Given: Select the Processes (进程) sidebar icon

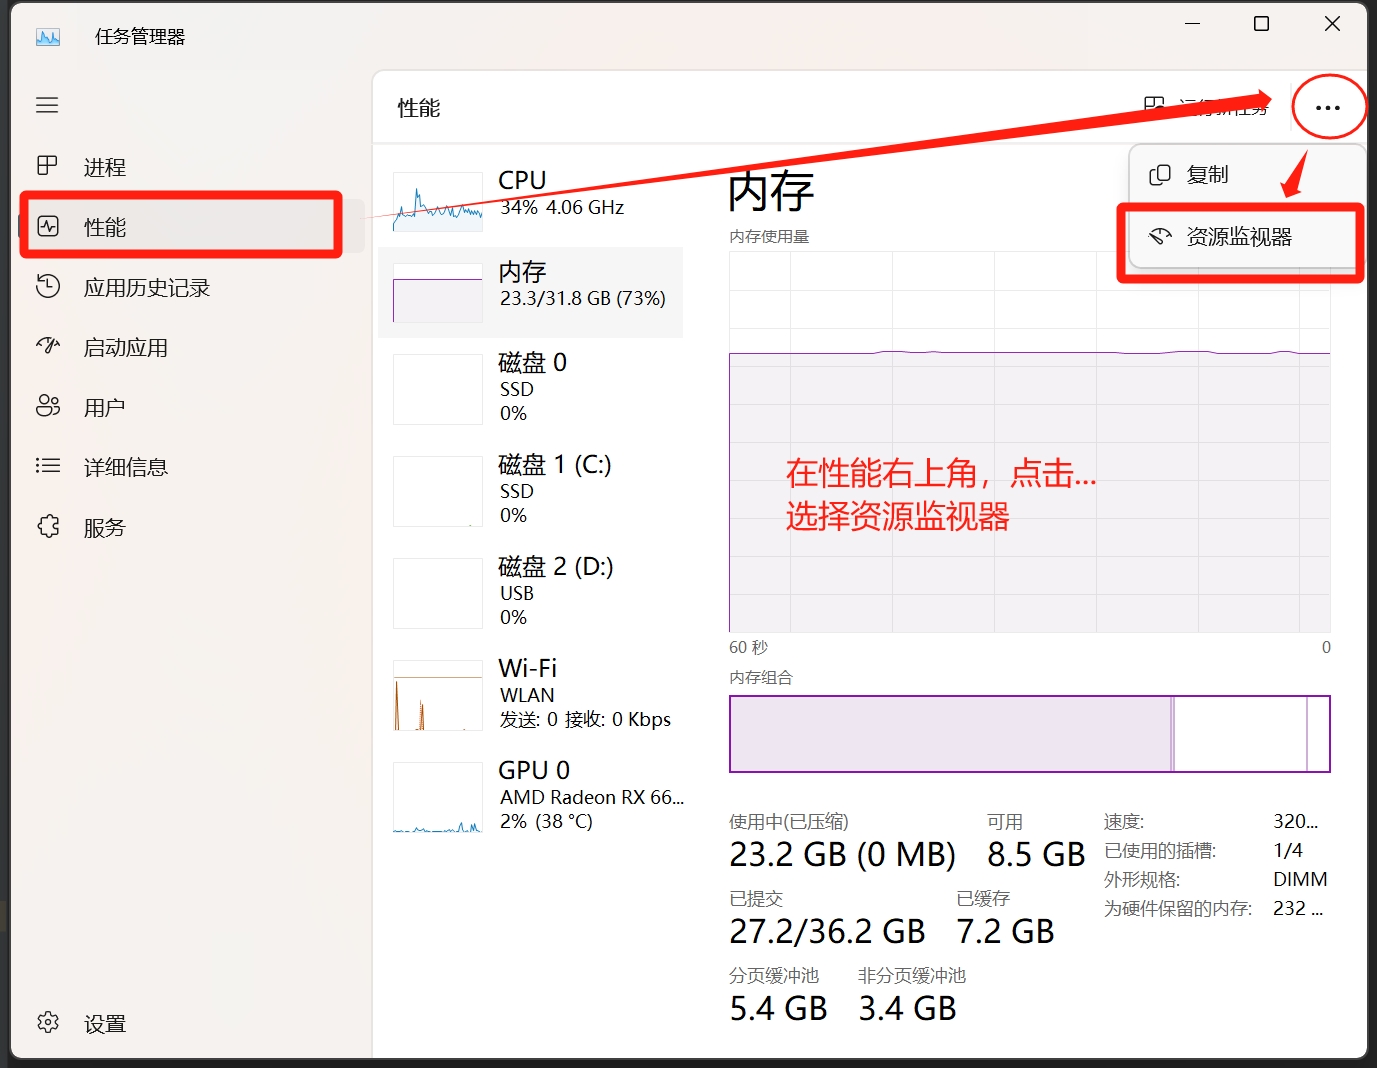Looking at the screenshot, I should 47,166.
